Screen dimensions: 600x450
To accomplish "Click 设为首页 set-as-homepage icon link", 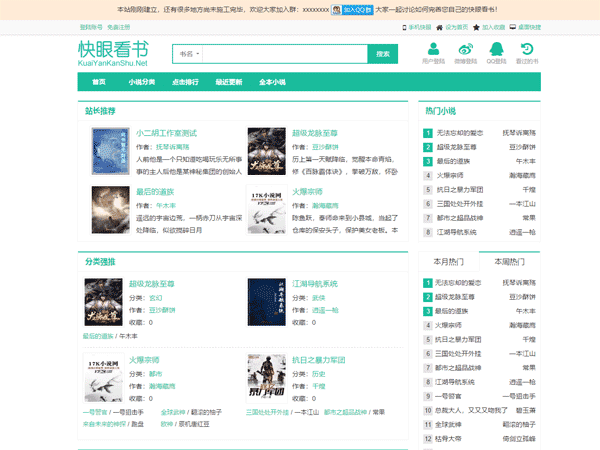I will 451,27.
